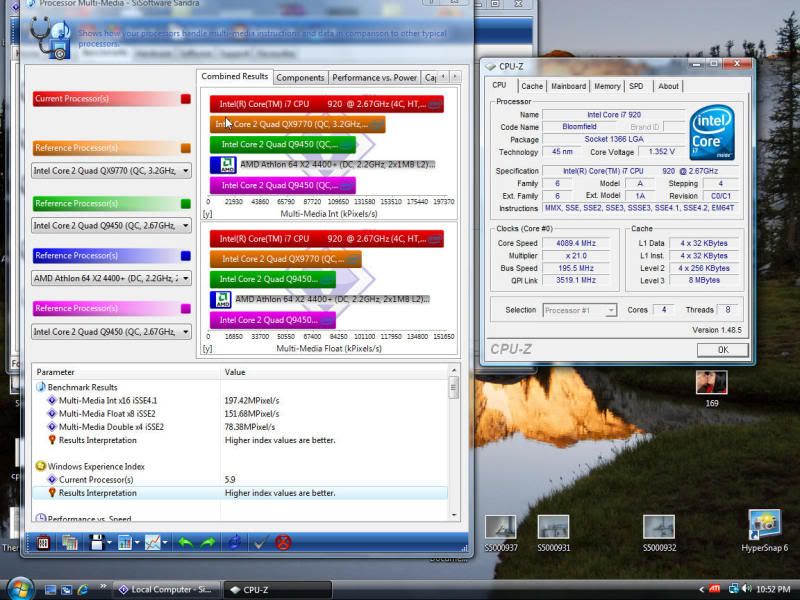Viewport: 800px width, 600px height.
Task: Click the Switch Between Windows quick launch icon
Action: tap(66, 590)
